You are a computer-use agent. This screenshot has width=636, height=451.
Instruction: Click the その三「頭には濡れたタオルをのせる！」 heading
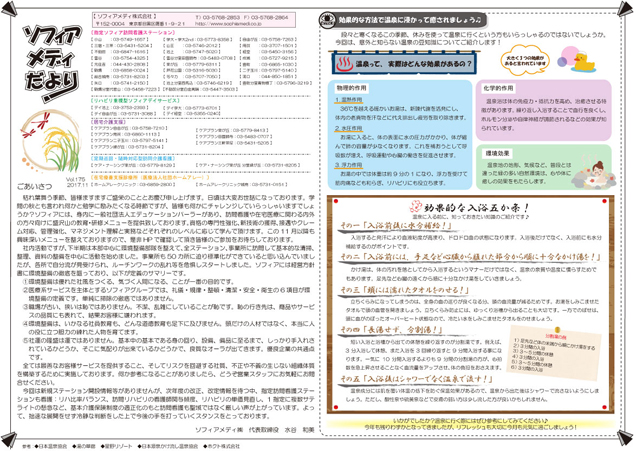[404, 290]
